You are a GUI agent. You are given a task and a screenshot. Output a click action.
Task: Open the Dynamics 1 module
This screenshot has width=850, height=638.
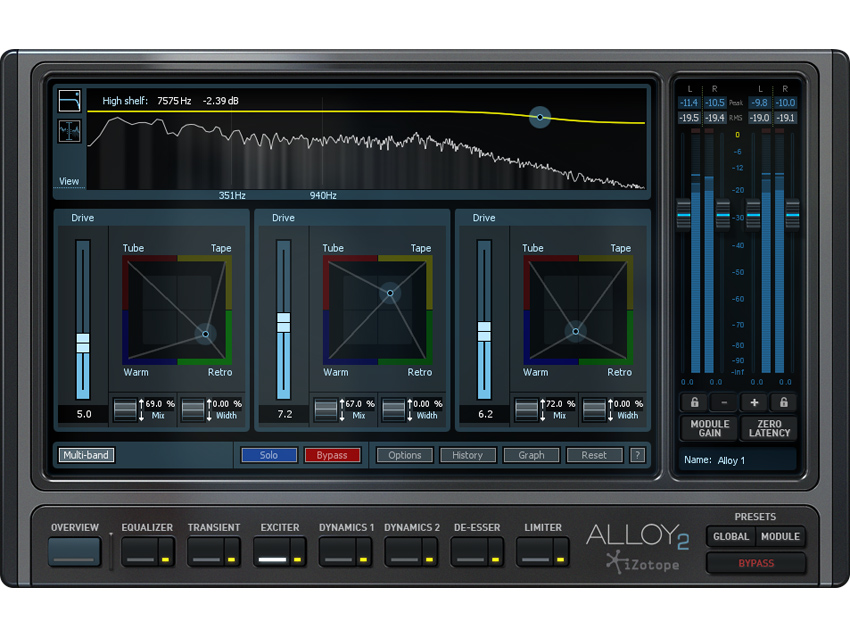click(x=339, y=551)
